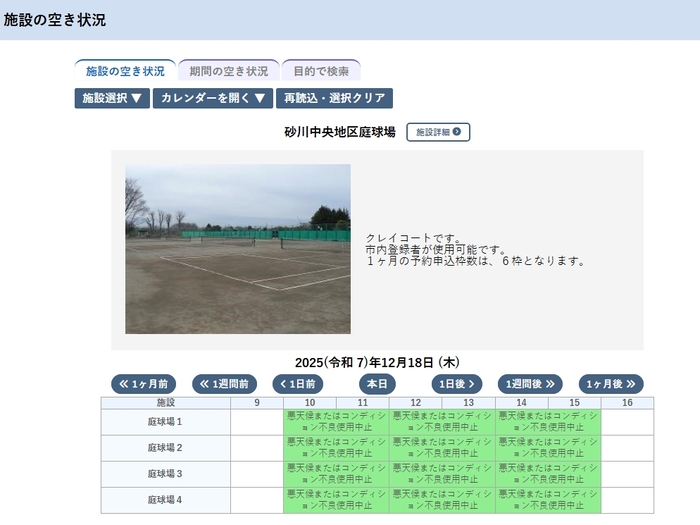Viewport: 700px width, 525px height.
Task: Click 庭球場4 green cell at 10-11
Action: (x=336, y=500)
